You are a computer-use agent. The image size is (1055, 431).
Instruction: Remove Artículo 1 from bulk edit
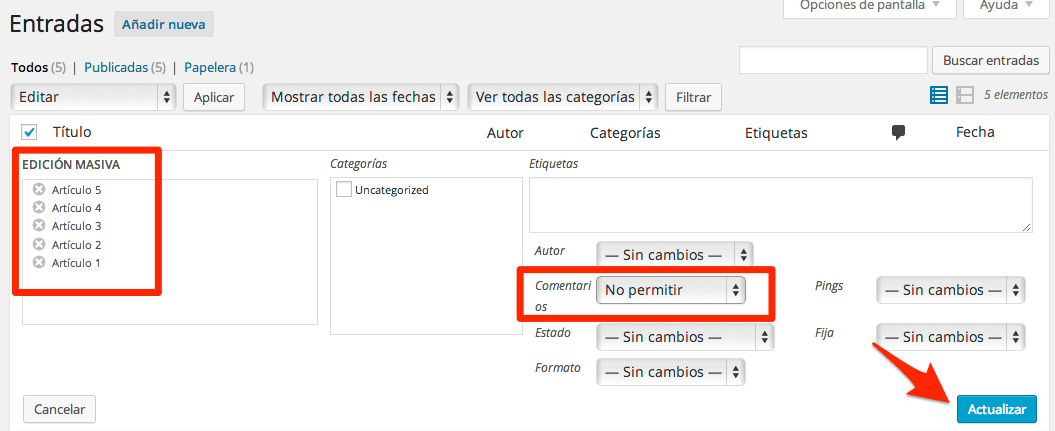click(x=39, y=262)
